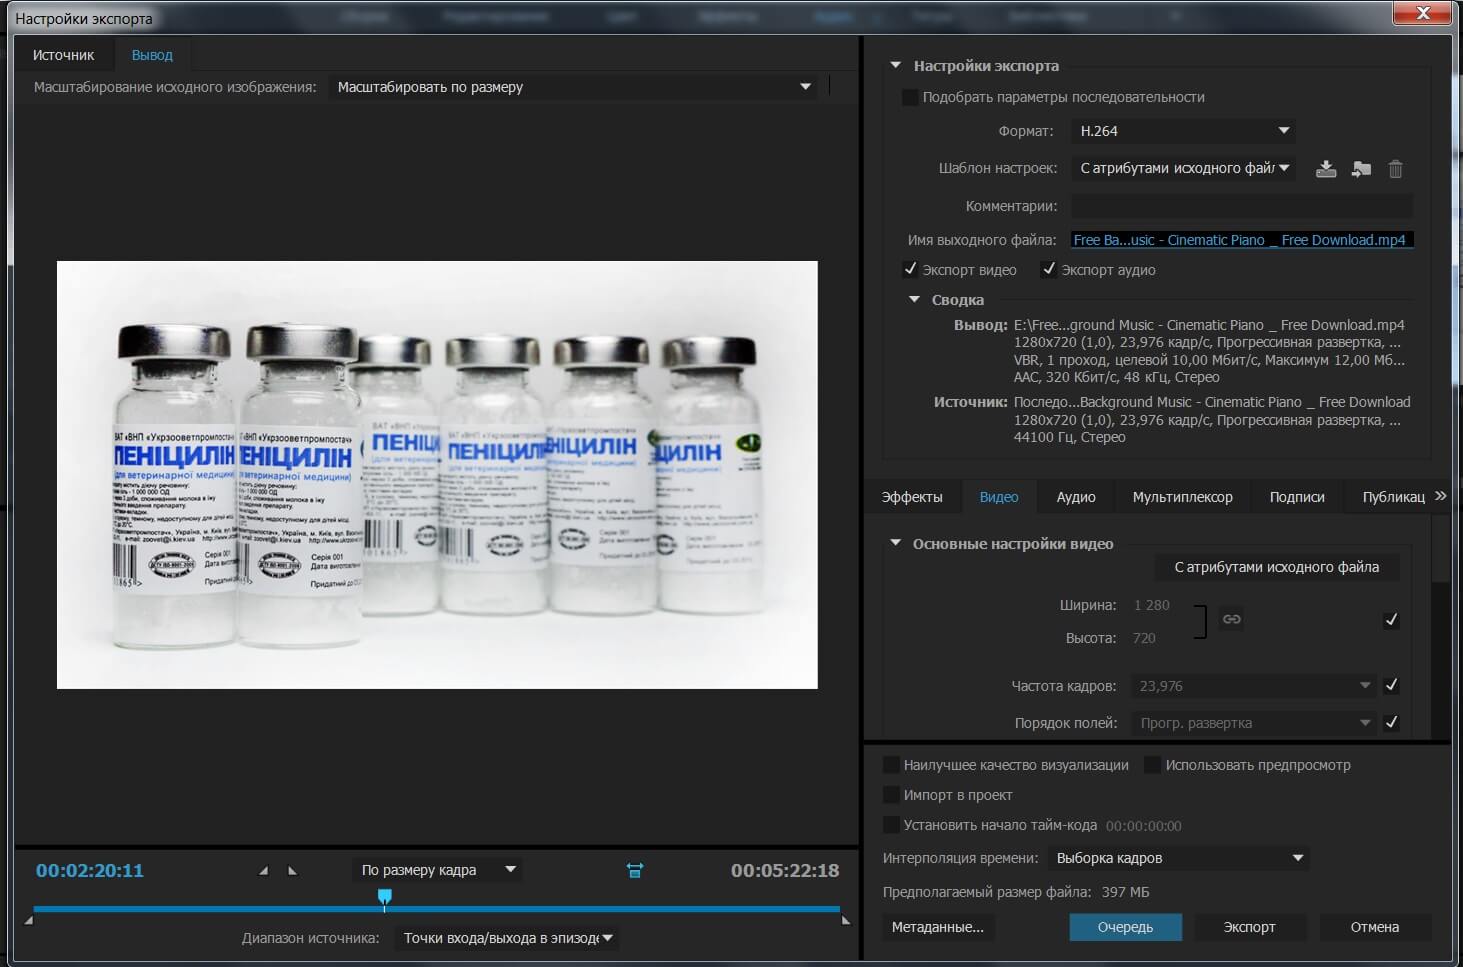
Task: Click the width value 1 280
Action: 1152,605
